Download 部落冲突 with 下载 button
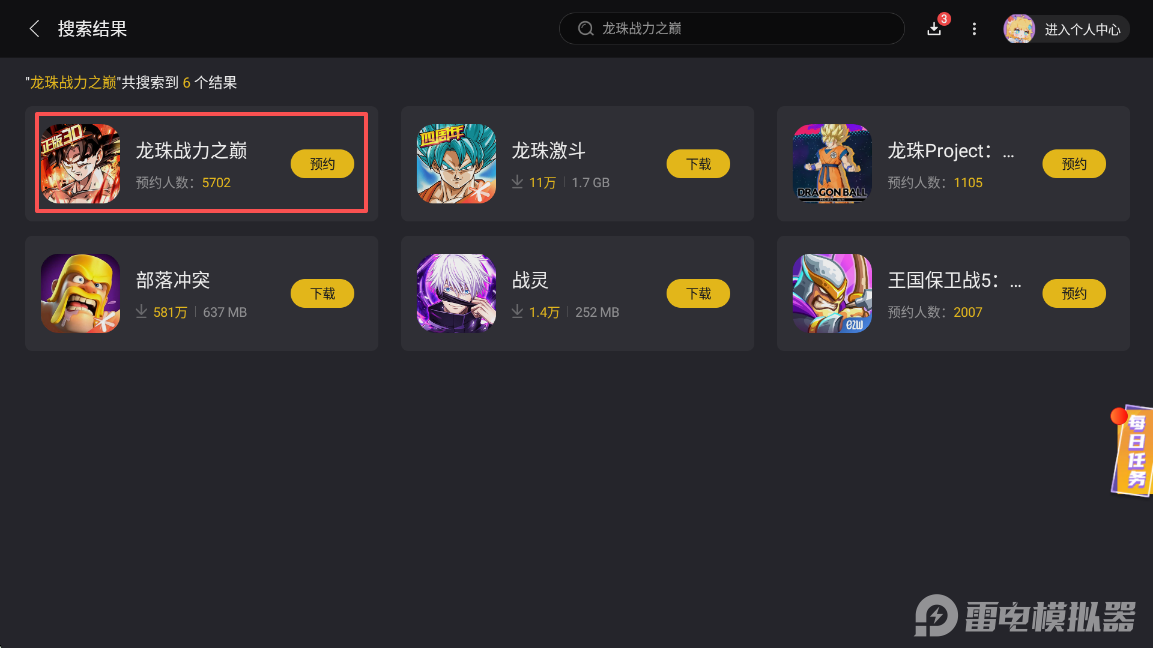The height and width of the screenshot is (648, 1153). (322, 293)
